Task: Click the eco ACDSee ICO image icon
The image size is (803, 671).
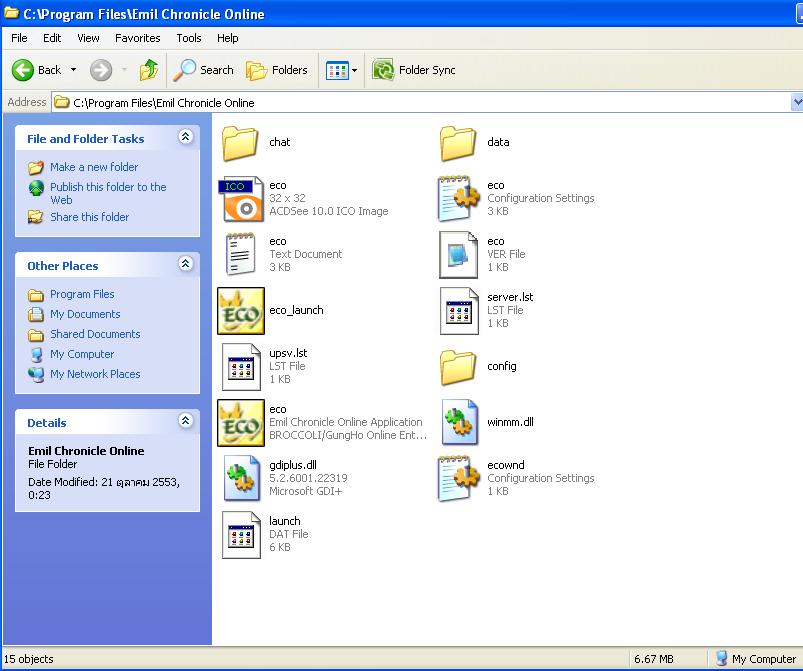Action: [x=241, y=198]
